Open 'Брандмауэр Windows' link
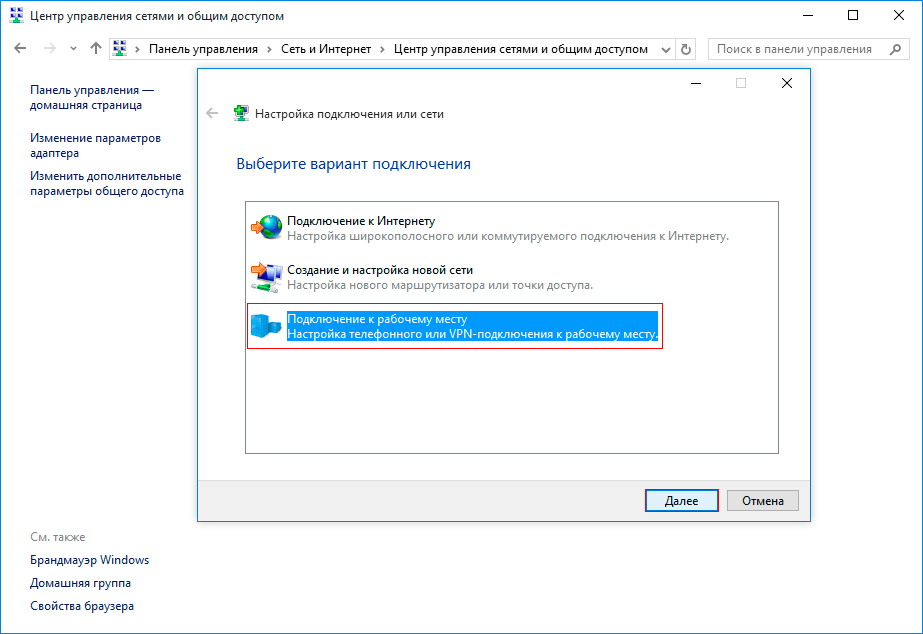This screenshot has width=923, height=634. pyautogui.click(x=89, y=560)
